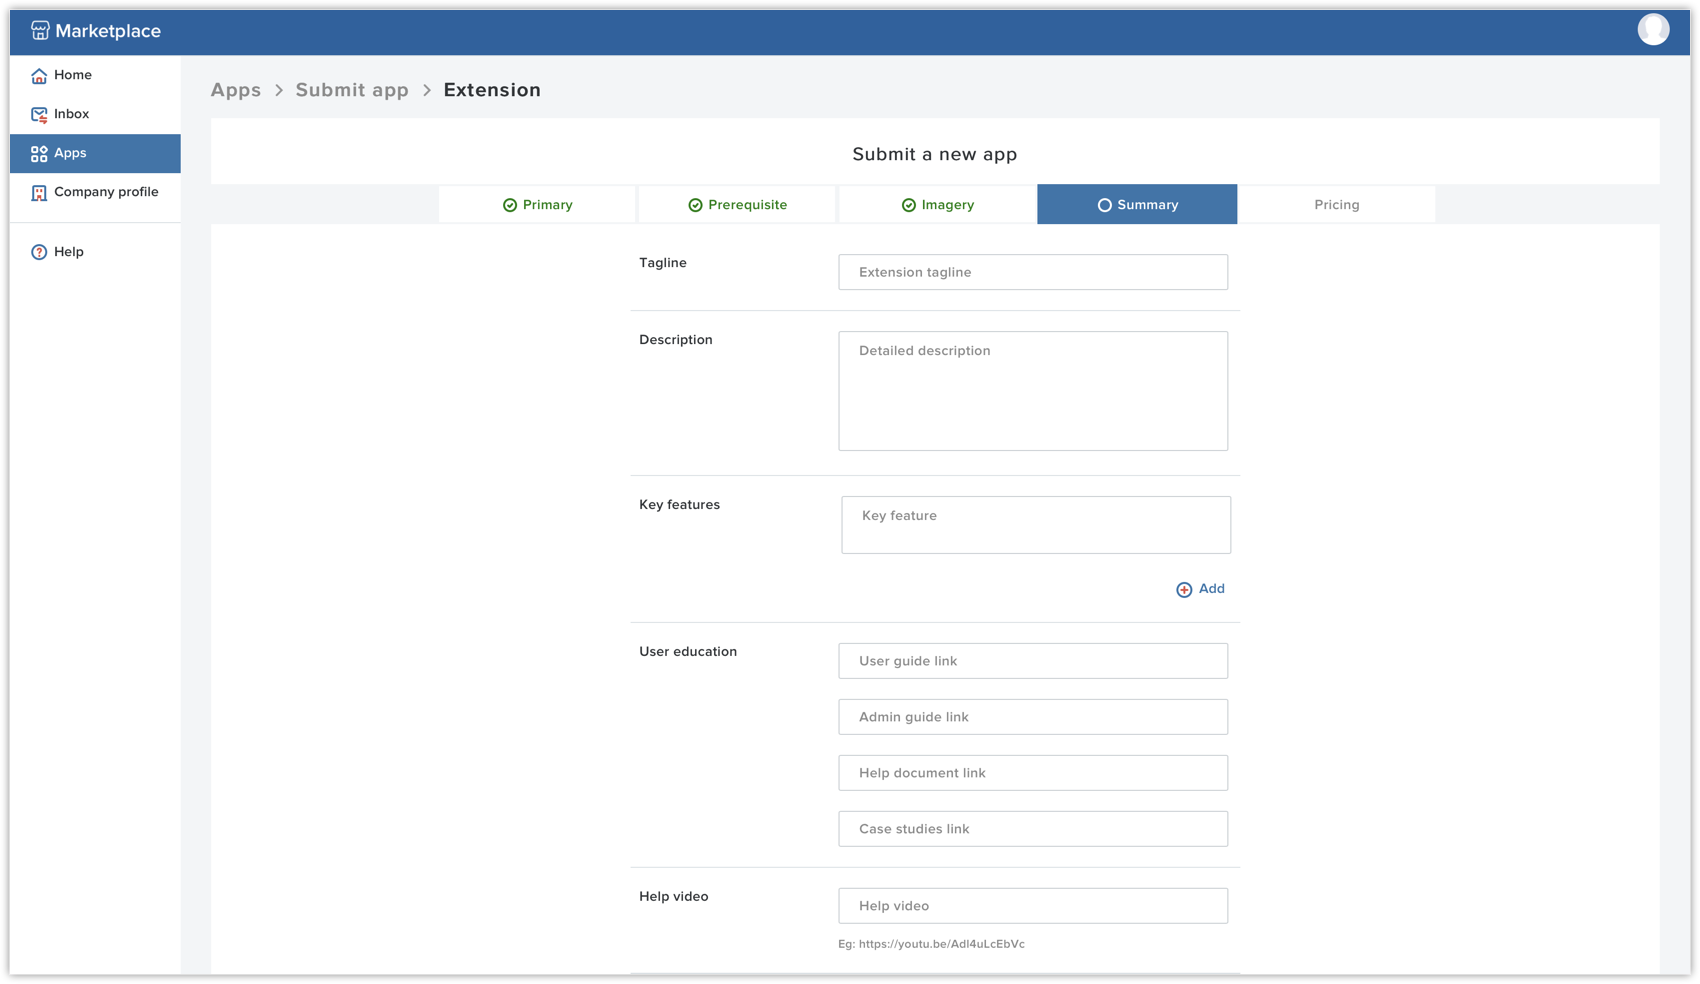Select Apps in the sidebar menu
The image size is (1700, 984).
95,153
